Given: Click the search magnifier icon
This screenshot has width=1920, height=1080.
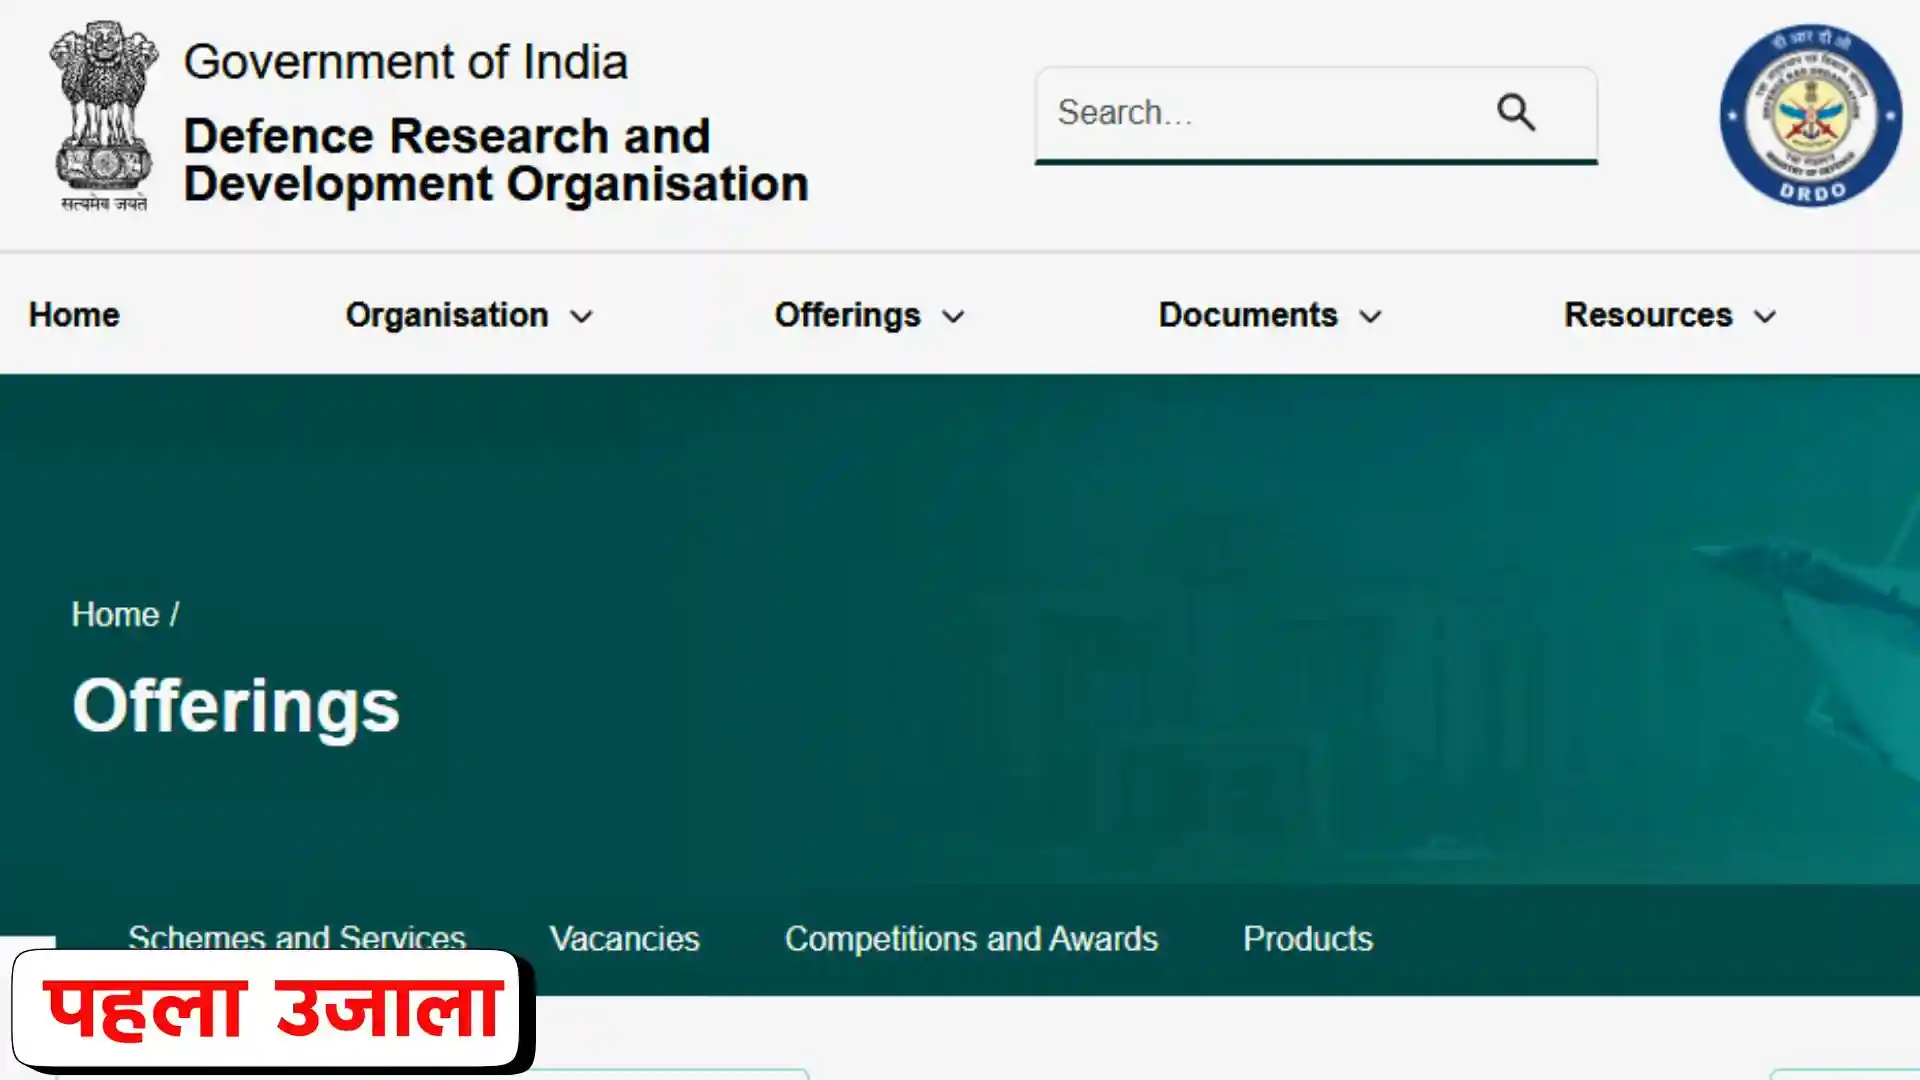Looking at the screenshot, I should click(x=1515, y=112).
